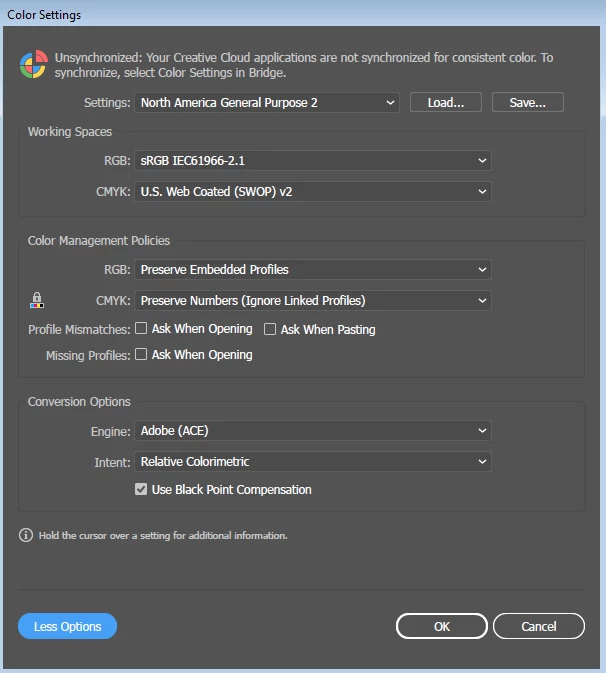Click the Working Spaces section heading
This screenshot has height=673, width=606.
click(70, 131)
